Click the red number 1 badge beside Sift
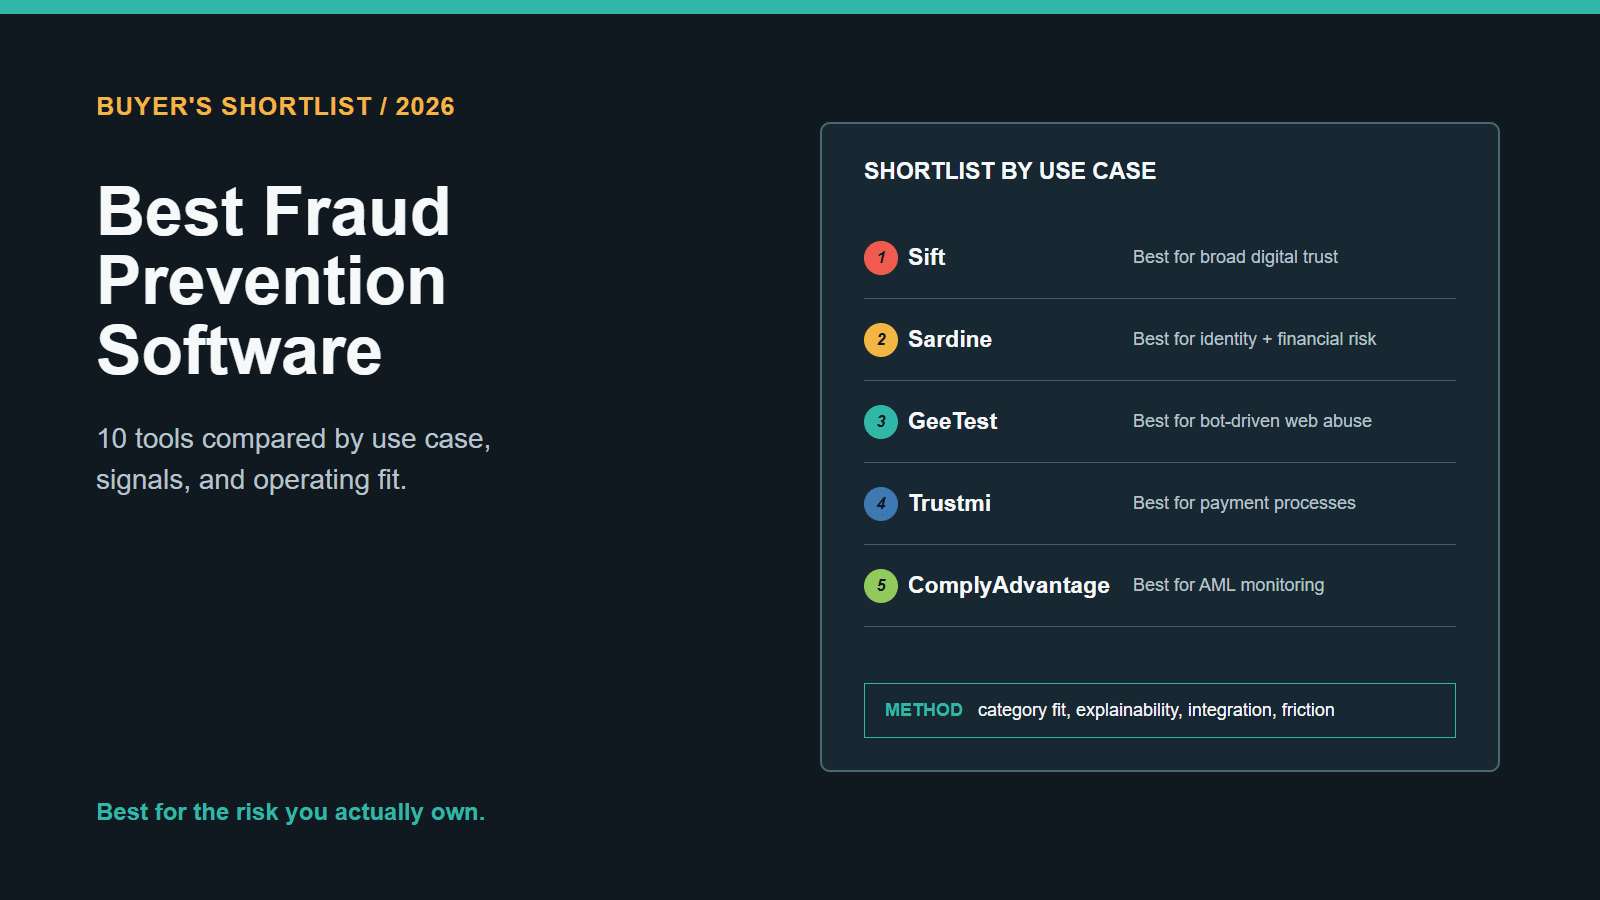Image resolution: width=1600 pixels, height=900 pixels. point(881,257)
